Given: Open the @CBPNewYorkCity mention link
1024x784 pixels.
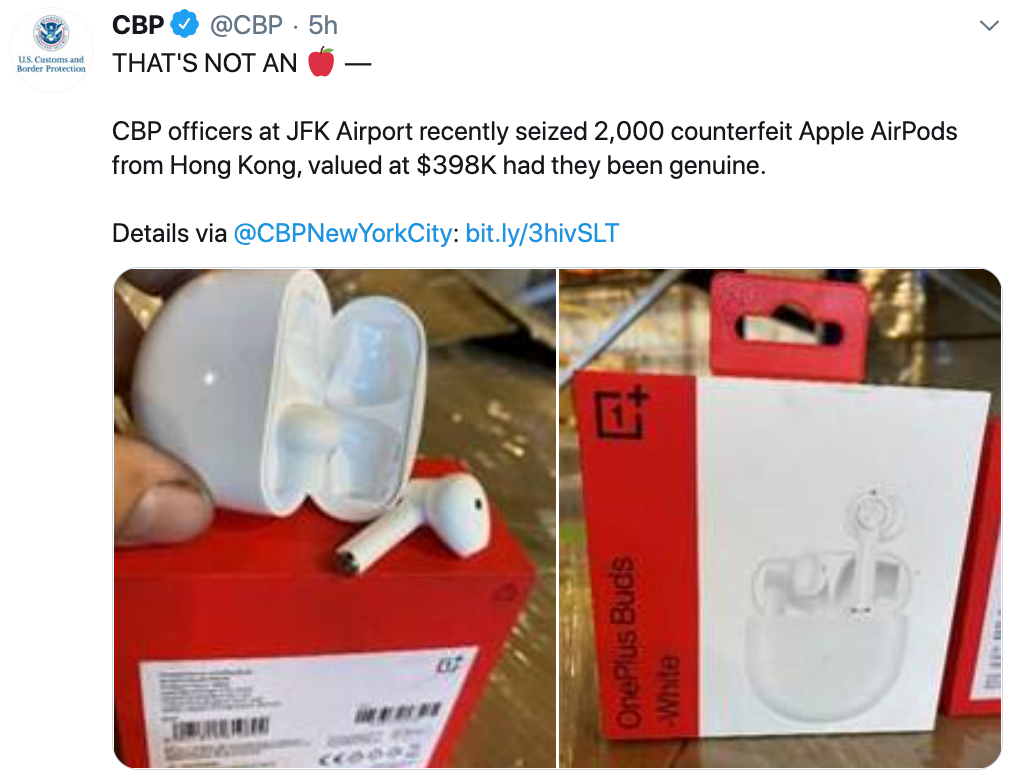Looking at the screenshot, I should pos(342,233).
